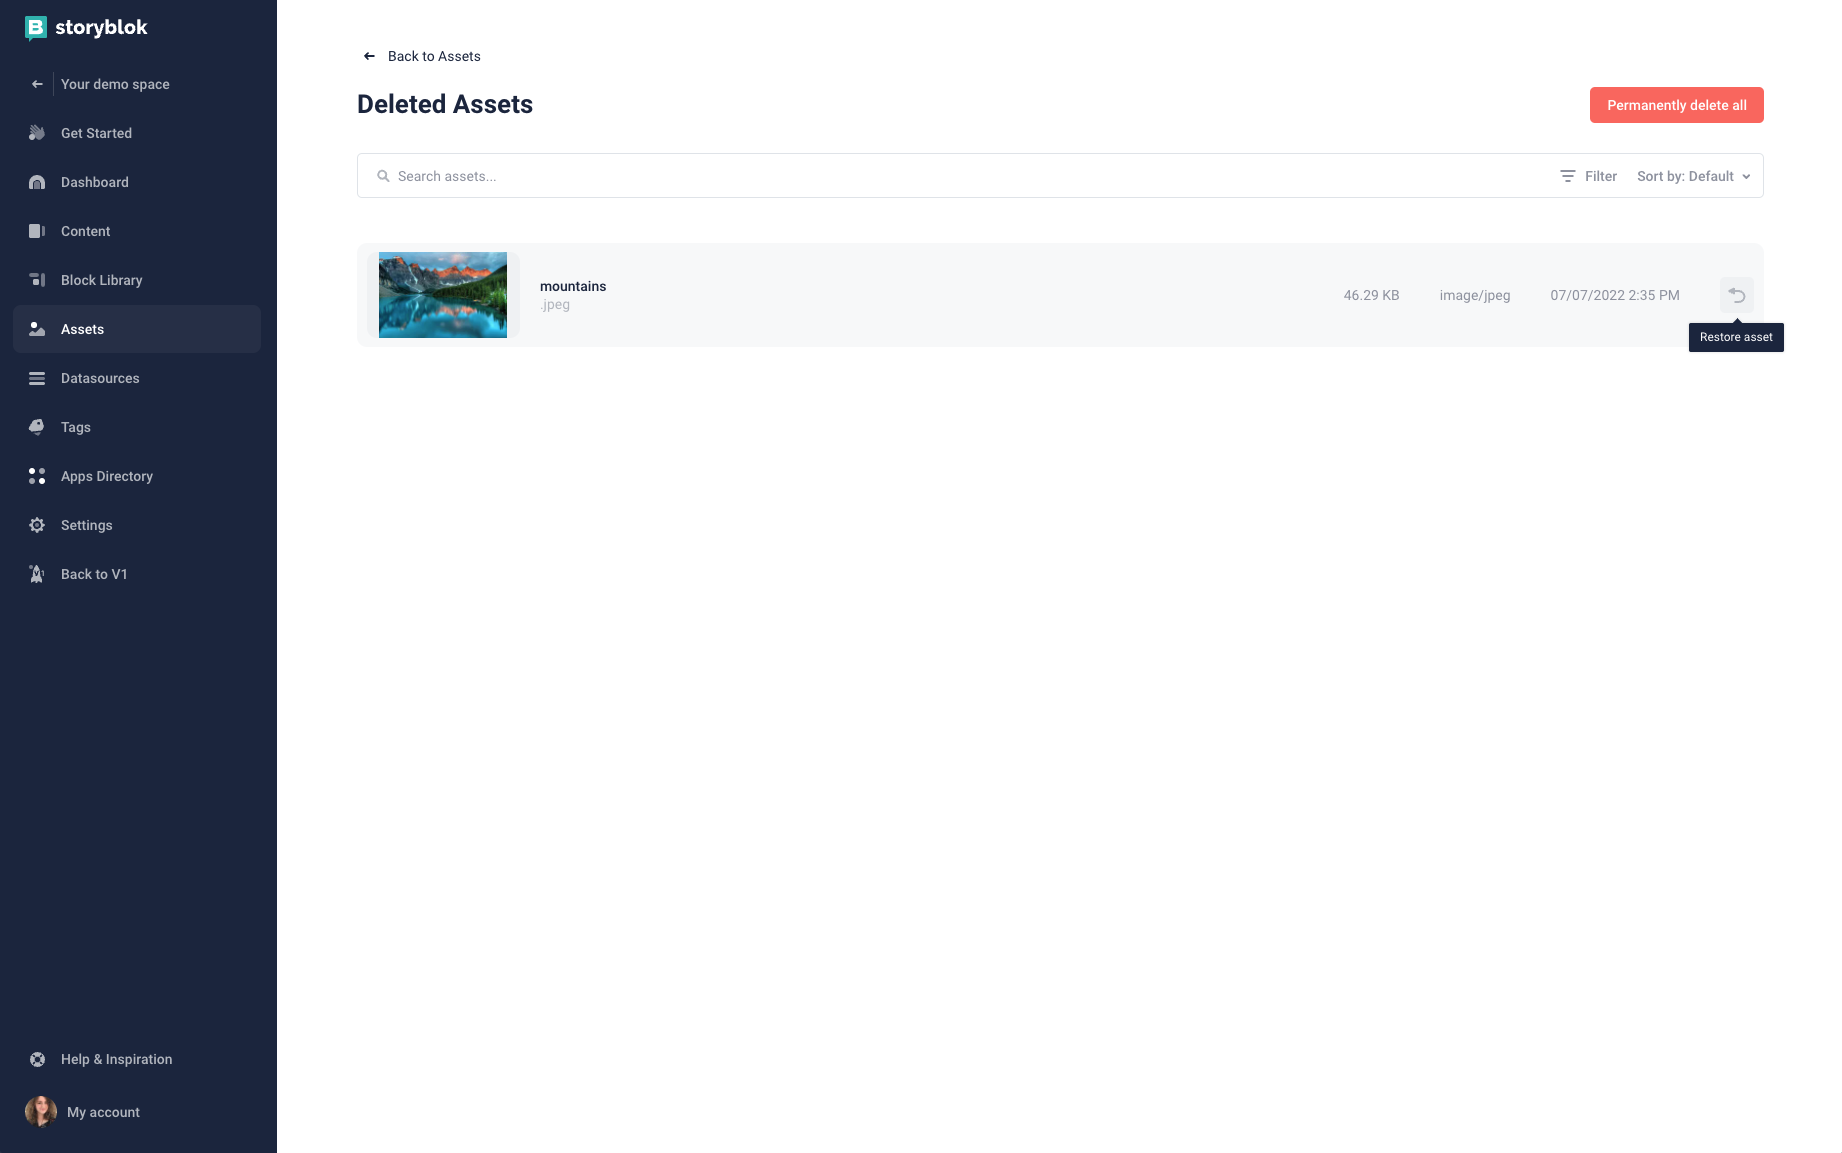Click the Get Started sidebar icon
This screenshot has width=1842, height=1153.
(37, 133)
